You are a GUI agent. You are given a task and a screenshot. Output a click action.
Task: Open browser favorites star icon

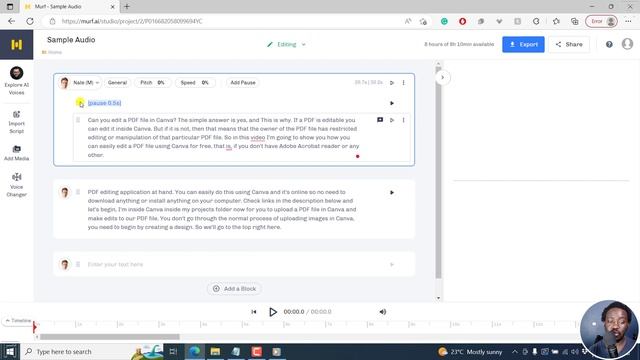point(556,21)
